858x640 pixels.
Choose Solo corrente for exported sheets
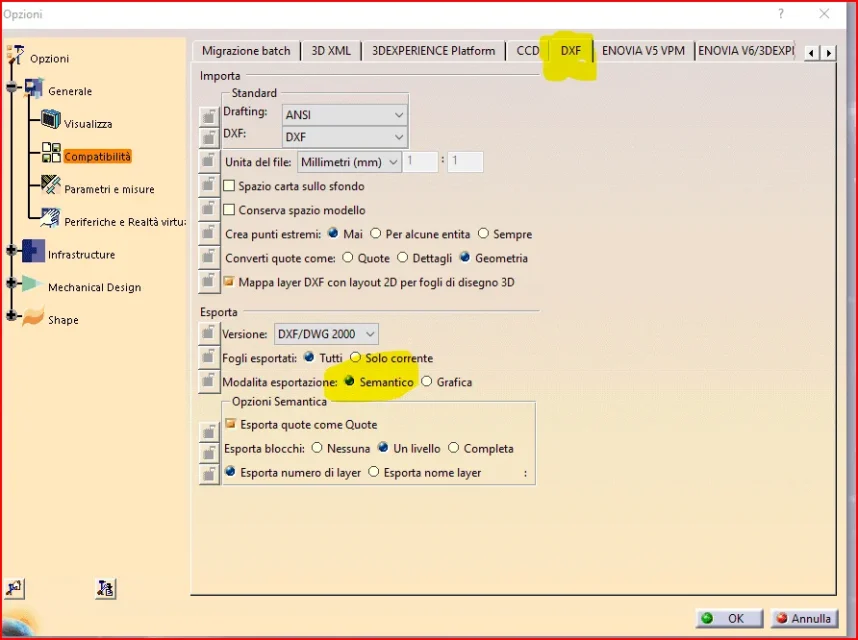pos(355,358)
